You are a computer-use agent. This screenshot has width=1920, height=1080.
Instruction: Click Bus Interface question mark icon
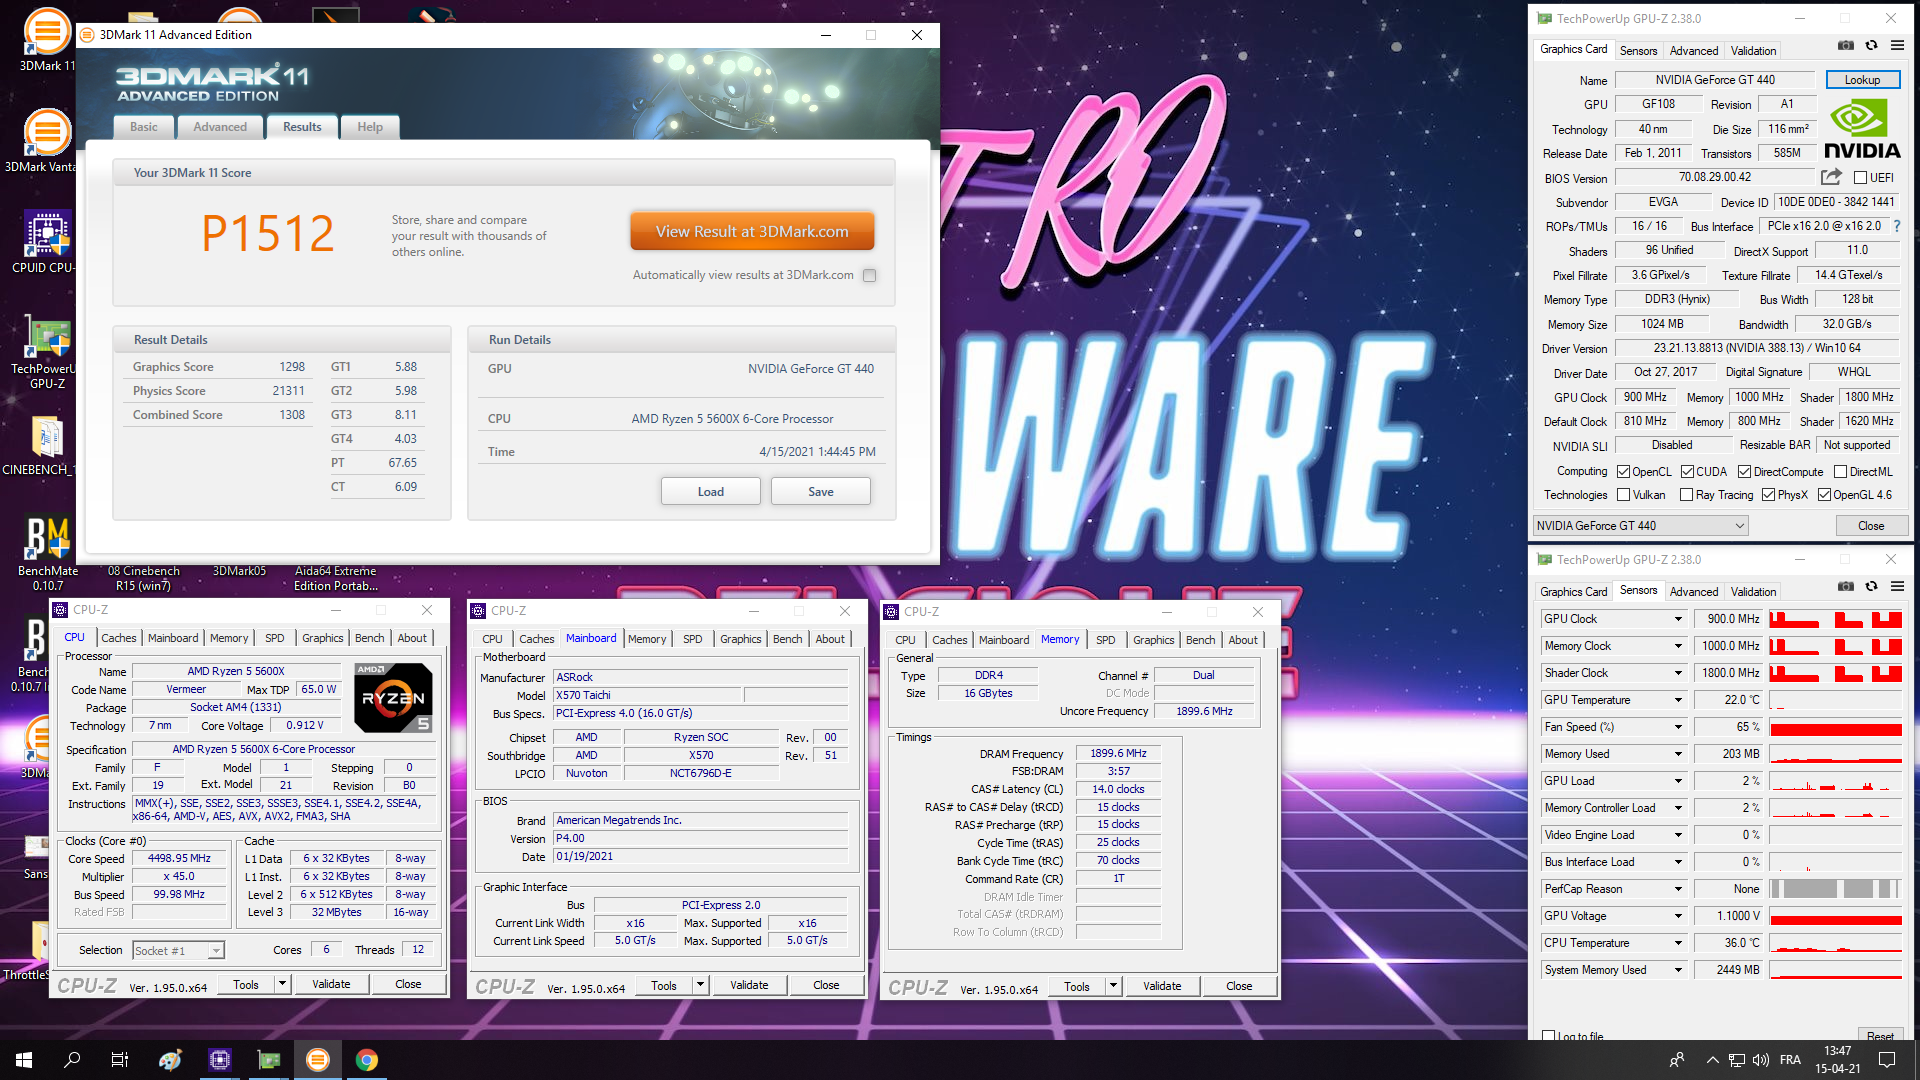point(1897,226)
